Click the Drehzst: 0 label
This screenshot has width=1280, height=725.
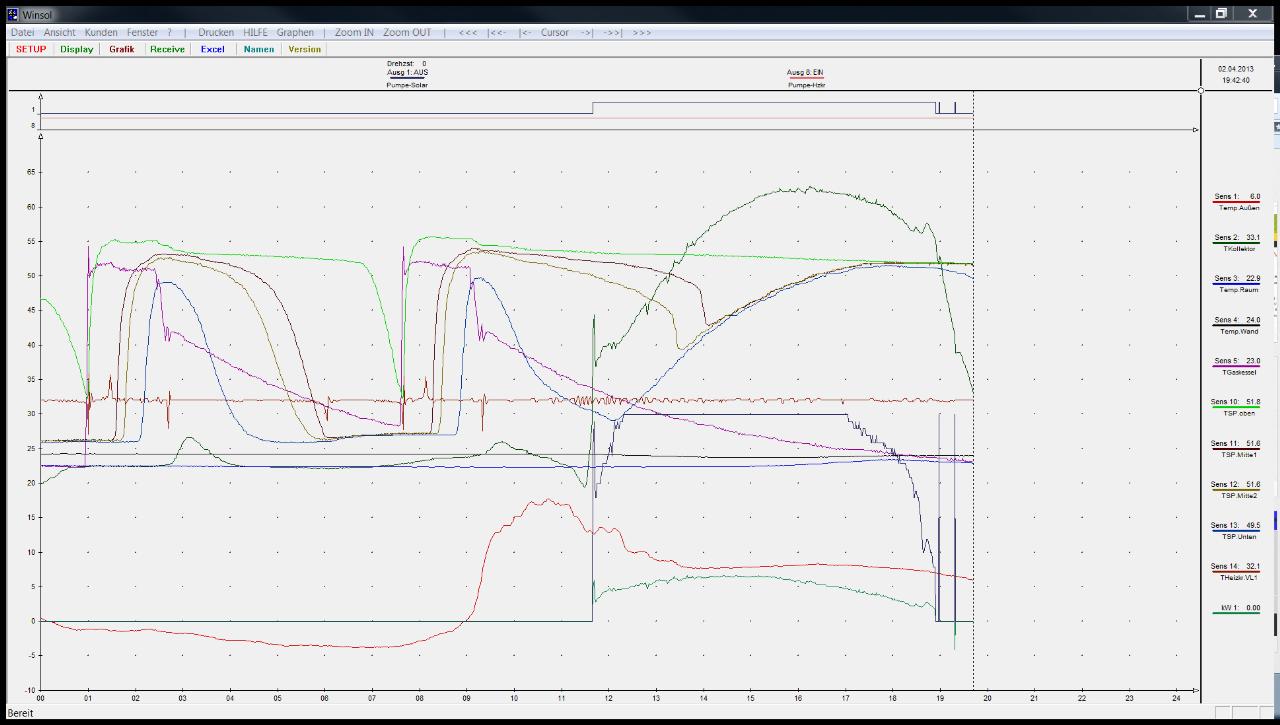click(407, 63)
